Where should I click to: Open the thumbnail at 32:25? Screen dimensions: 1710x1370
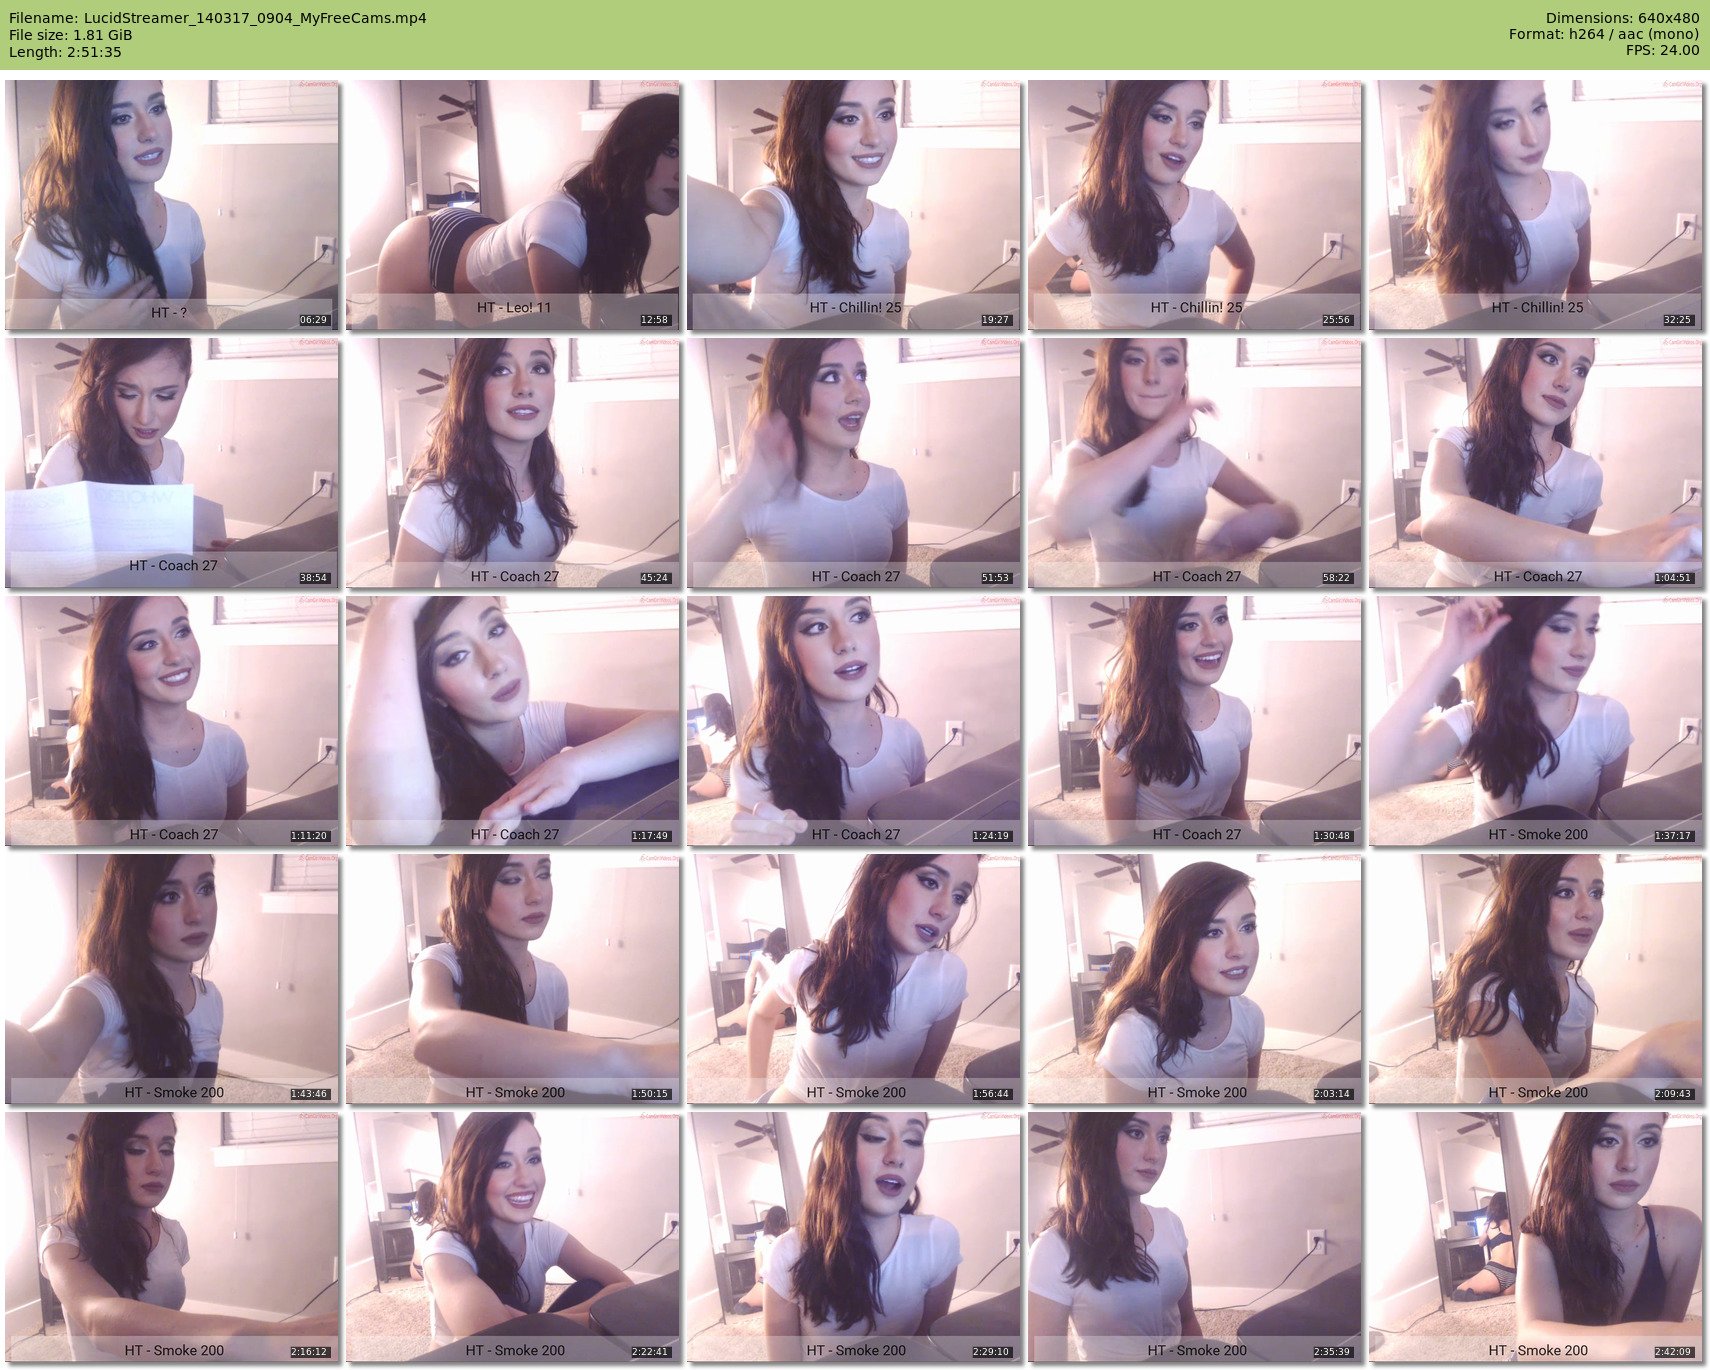pyautogui.click(x=1535, y=205)
